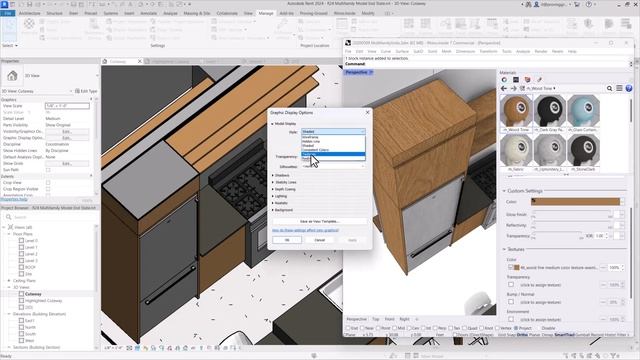The height and width of the screenshot is (360, 640).
Task: Click the wood Color swatch in Custom Settings
Action: coord(575,202)
